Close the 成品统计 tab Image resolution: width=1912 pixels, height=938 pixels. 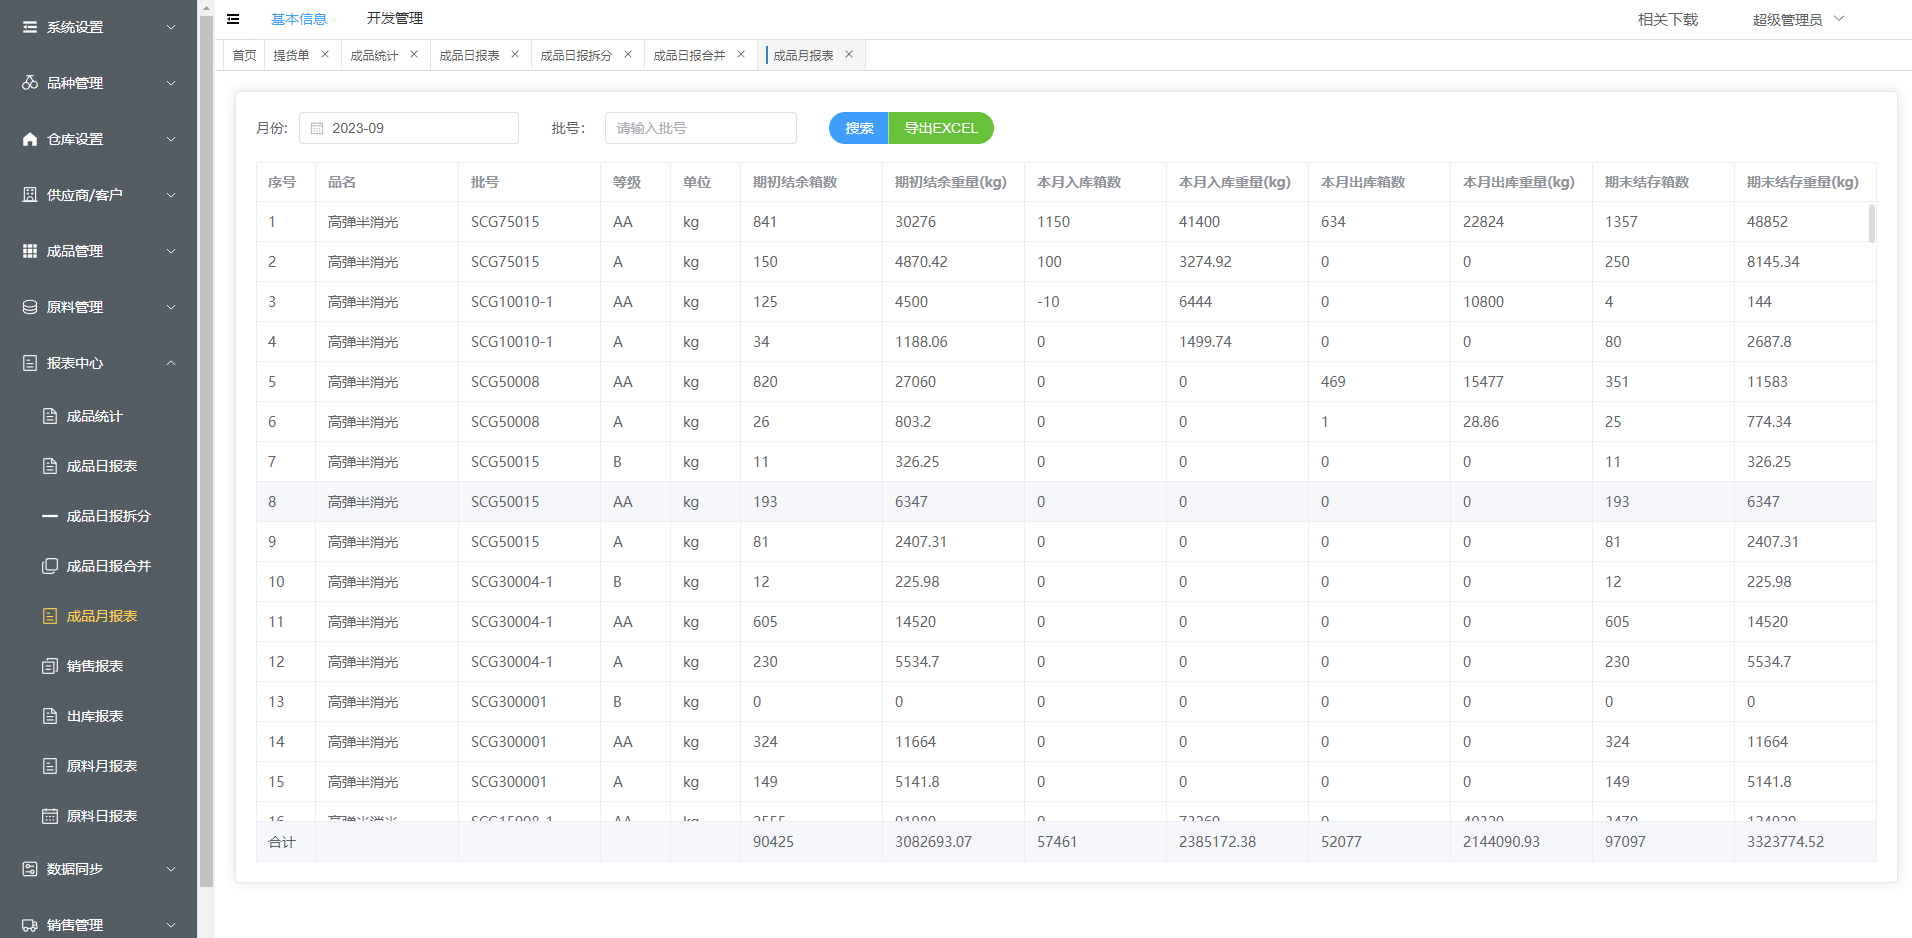(414, 54)
